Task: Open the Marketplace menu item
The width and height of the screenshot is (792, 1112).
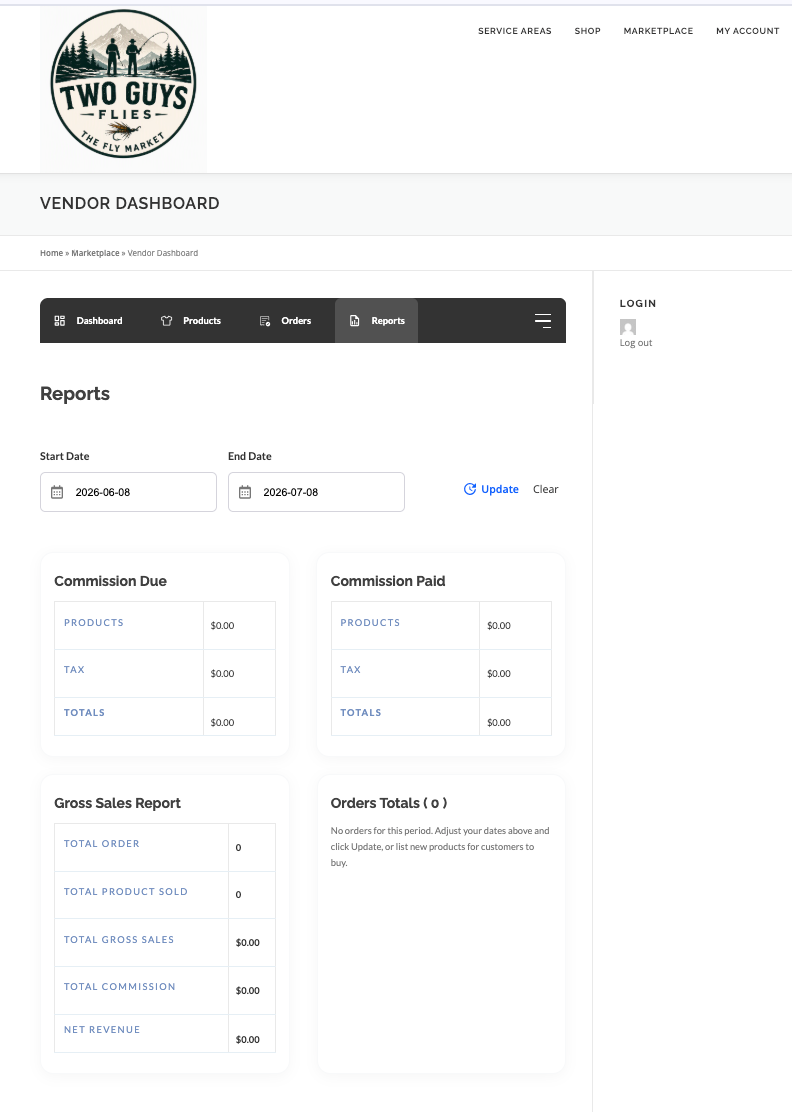Action: click(x=658, y=31)
